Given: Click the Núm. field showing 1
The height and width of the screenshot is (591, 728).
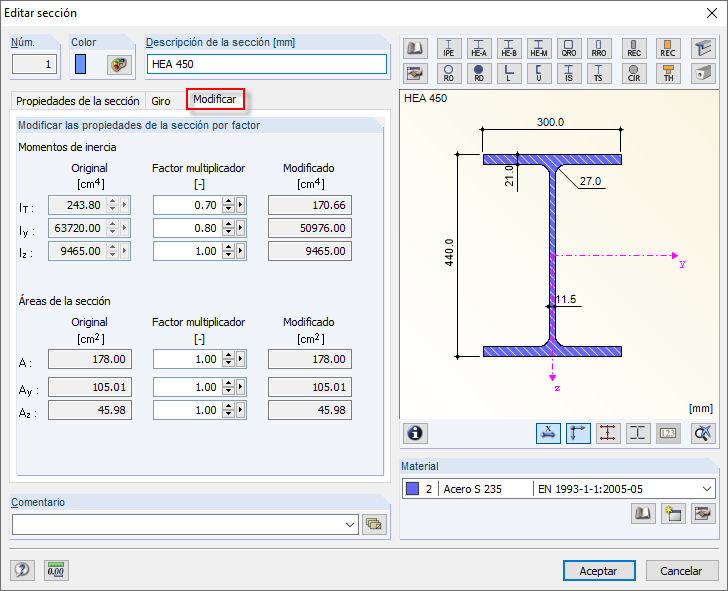Looking at the screenshot, I should coord(34,64).
